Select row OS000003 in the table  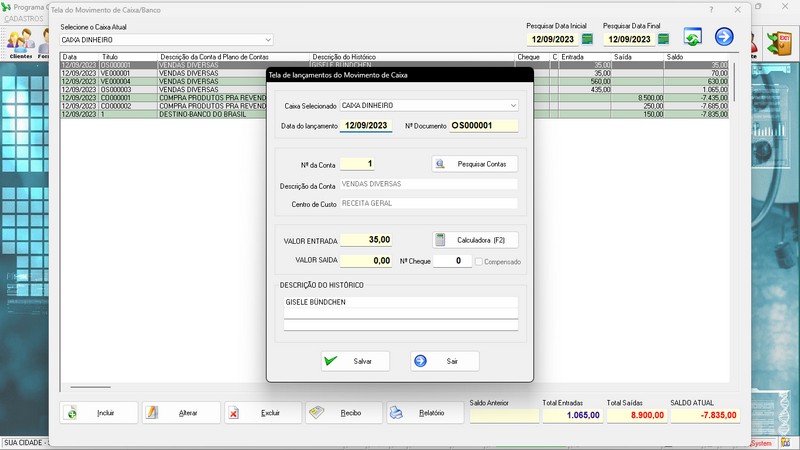click(394, 90)
